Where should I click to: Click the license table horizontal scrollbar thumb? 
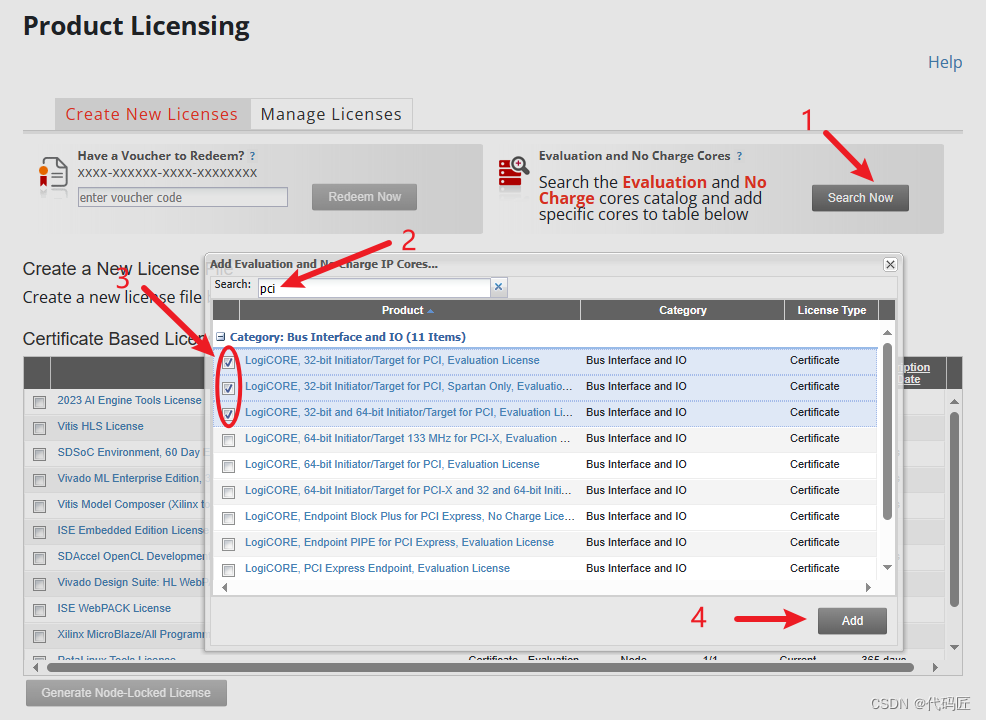coord(480,667)
